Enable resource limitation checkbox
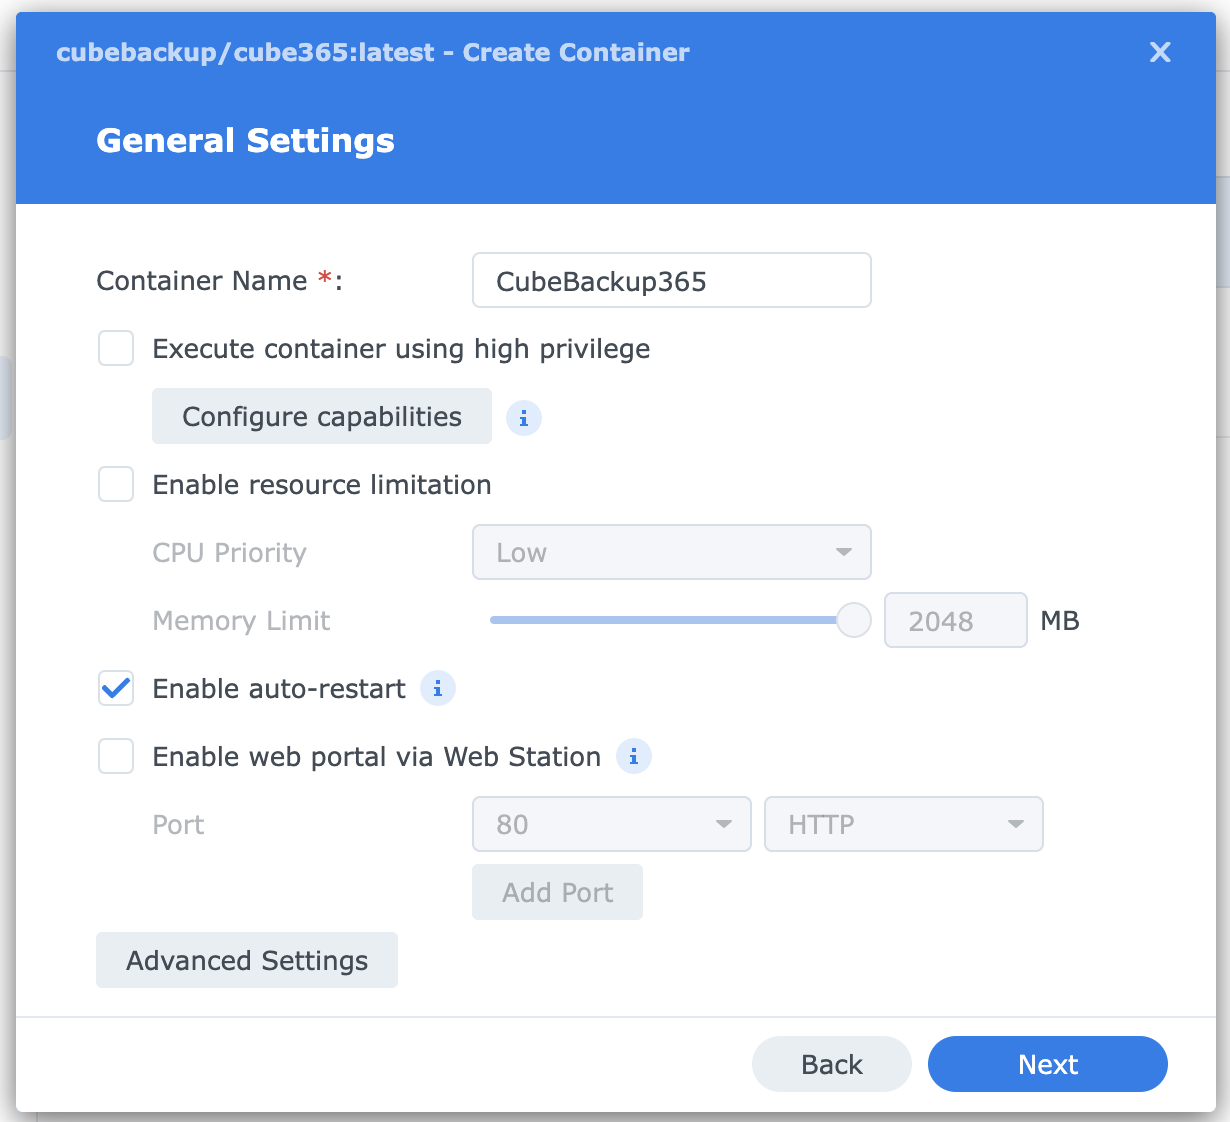The height and width of the screenshot is (1122, 1230). tap(116, 484)
